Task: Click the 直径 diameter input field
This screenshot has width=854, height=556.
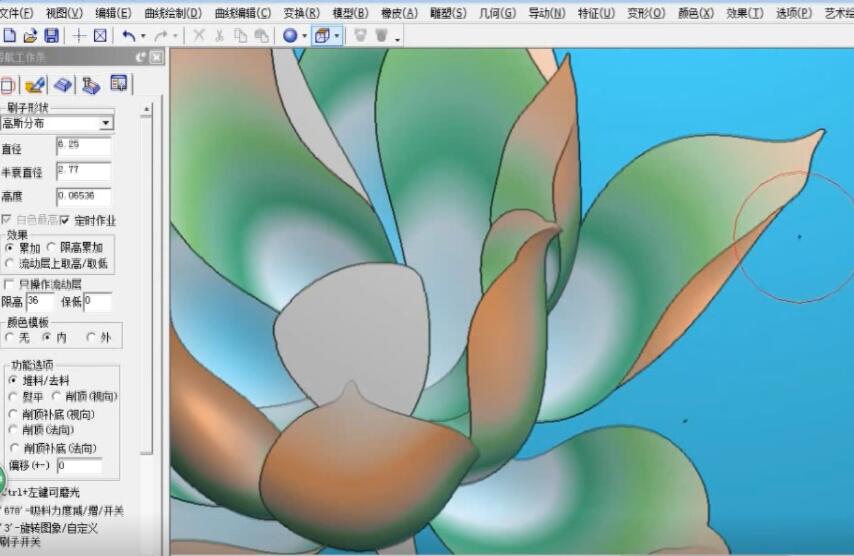Action: (x=84, y=147)
